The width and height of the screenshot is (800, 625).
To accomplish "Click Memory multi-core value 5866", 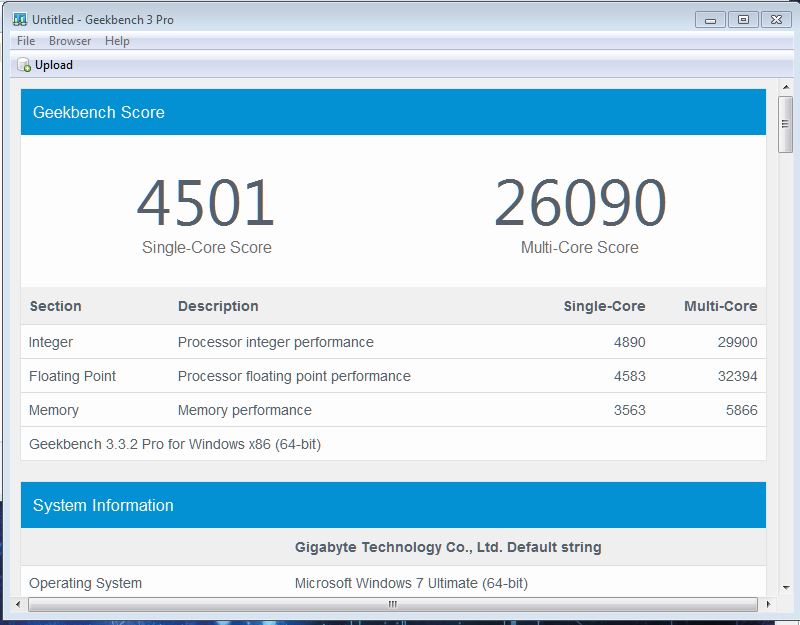I will [x=741, y=410].
